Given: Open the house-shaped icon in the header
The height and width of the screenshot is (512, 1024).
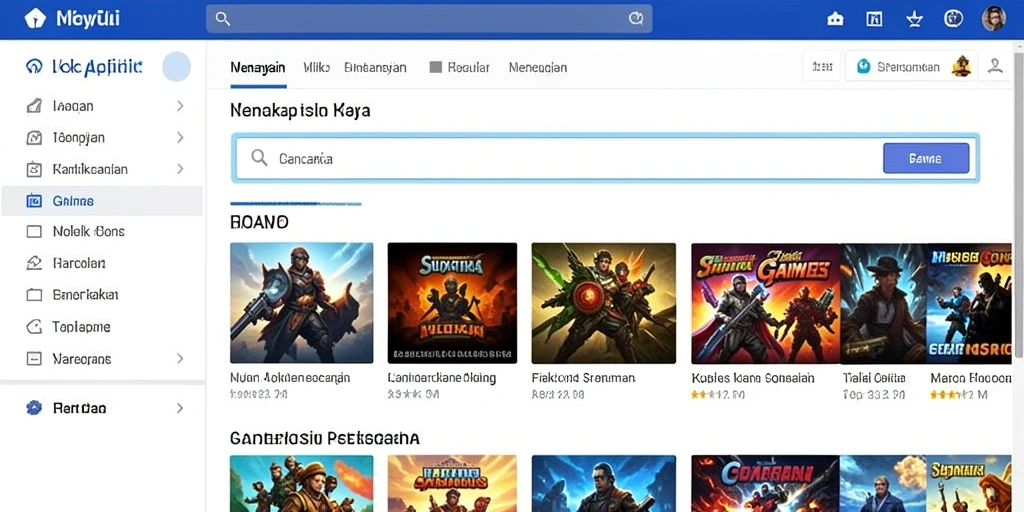Looking at the screenshot, I should (835, 19).
